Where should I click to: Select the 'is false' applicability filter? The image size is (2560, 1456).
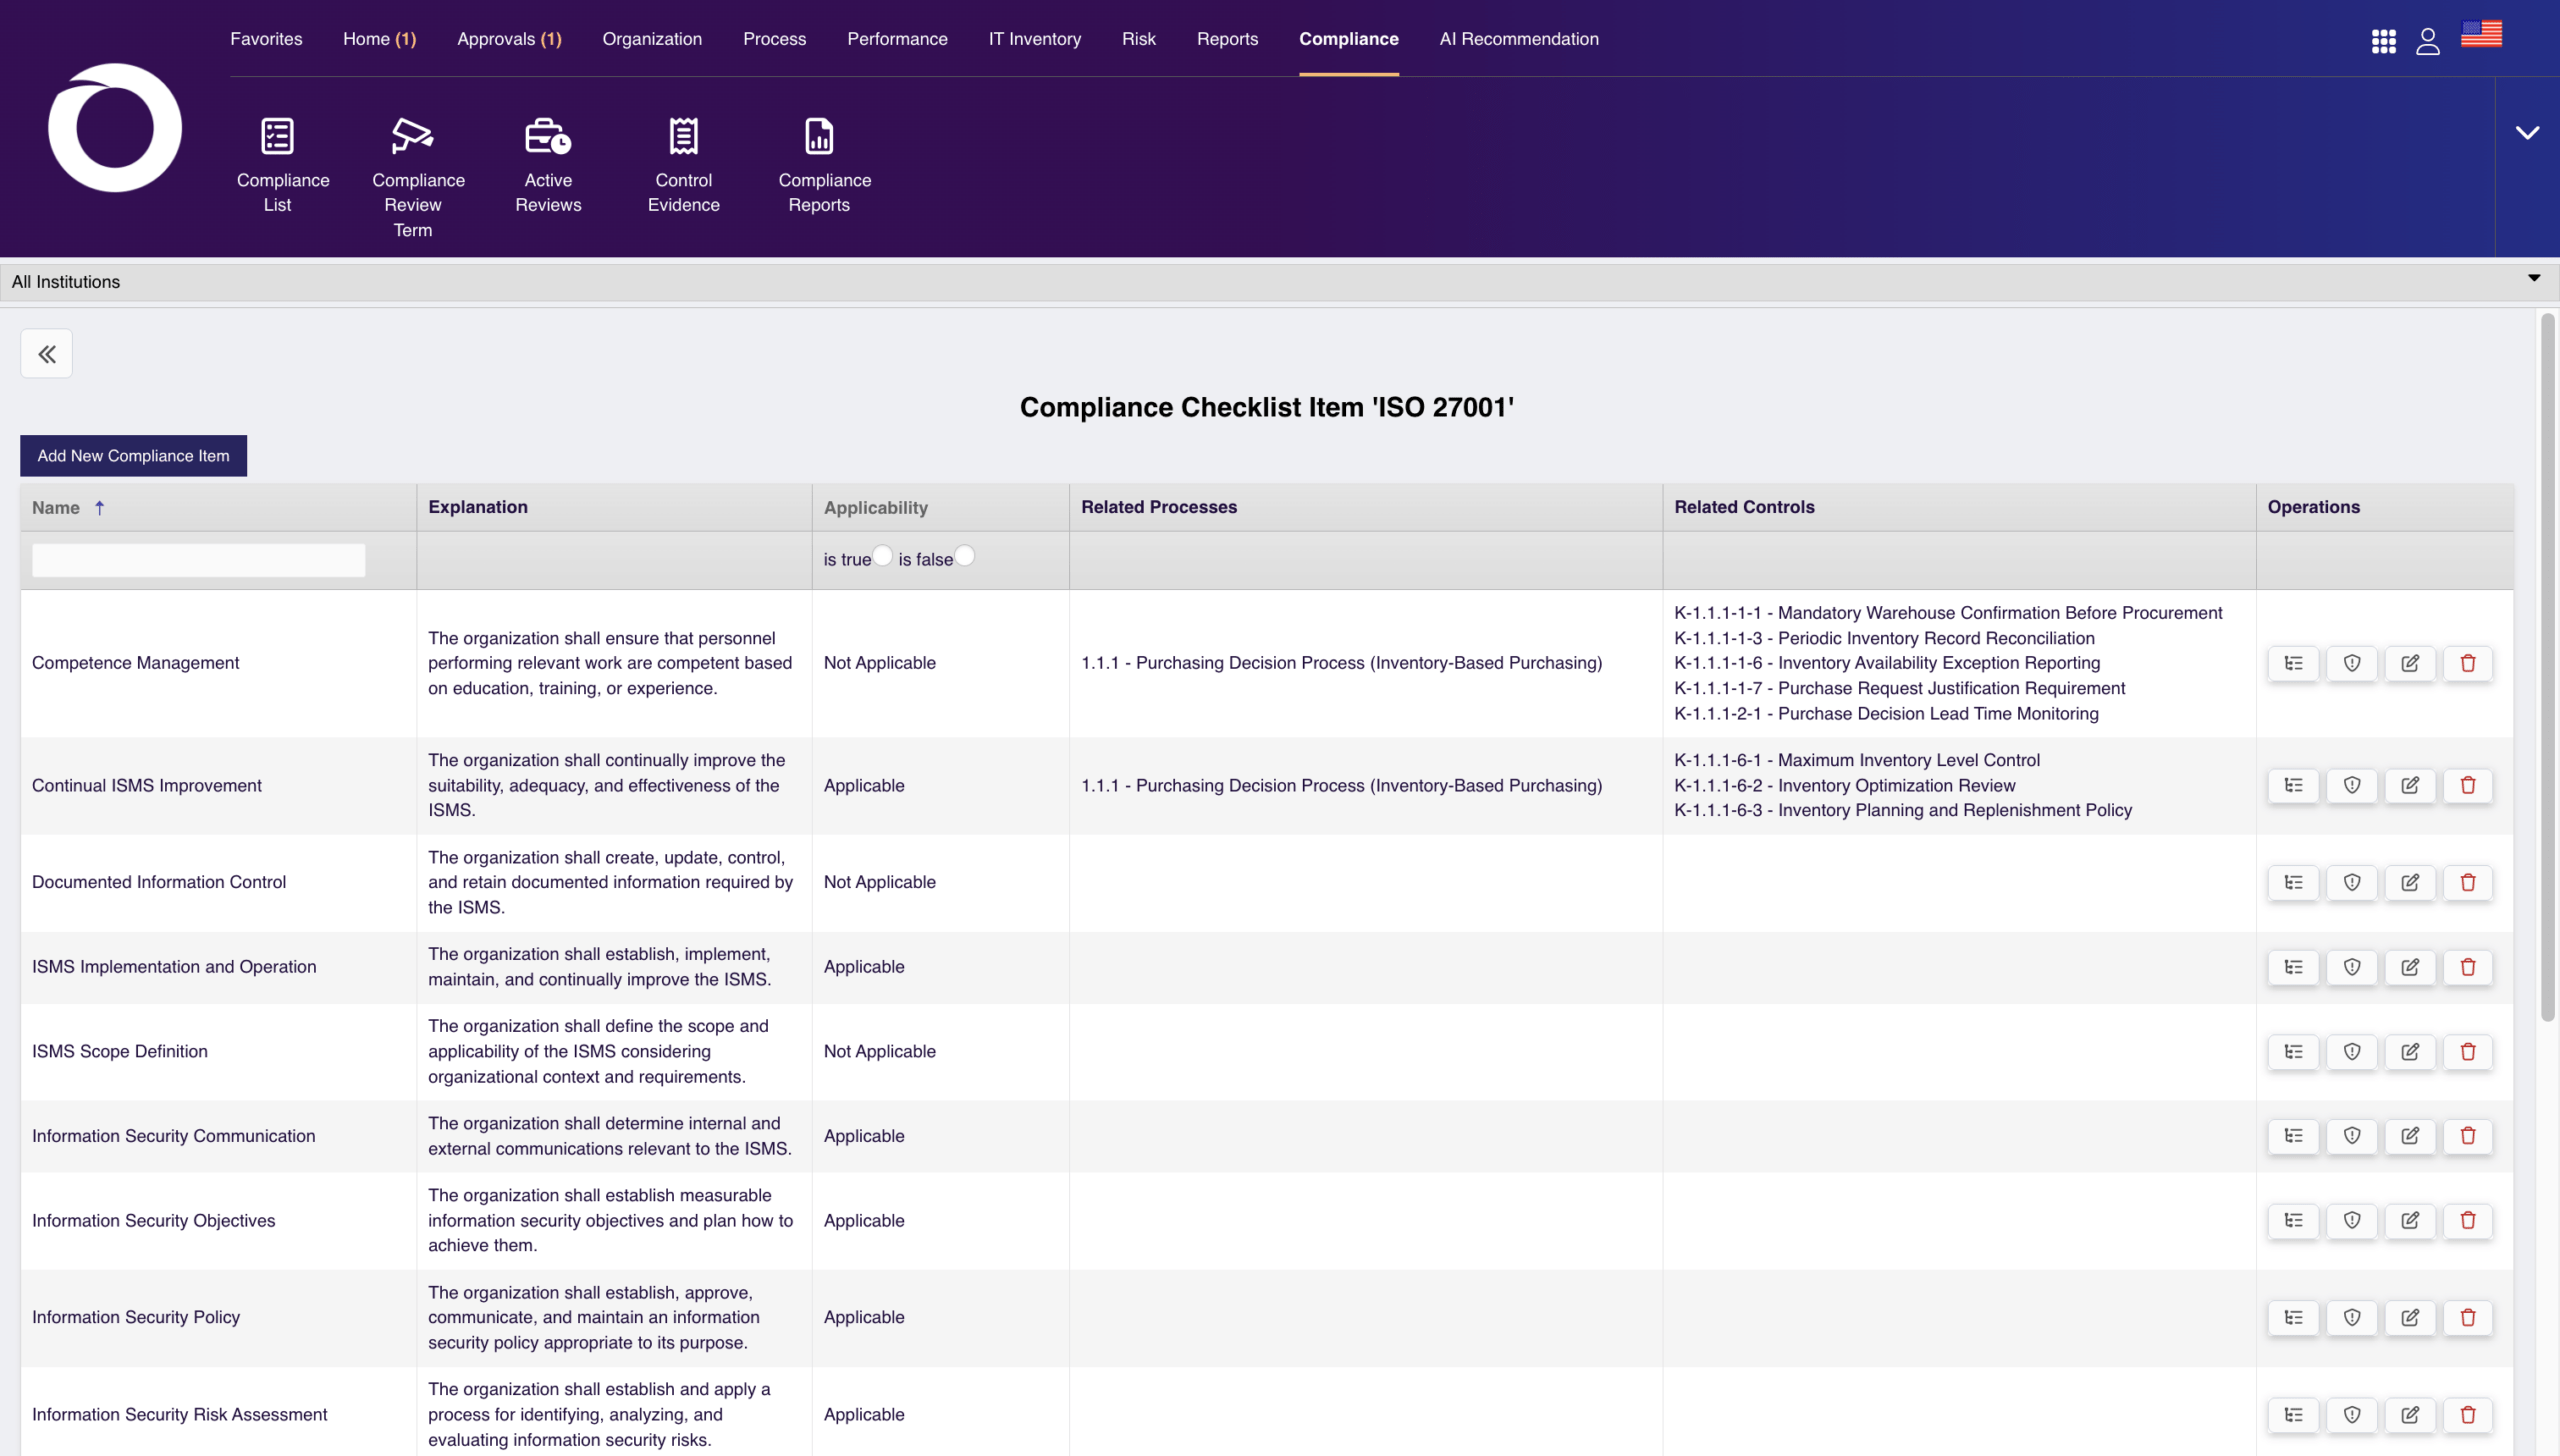[x=964, y=556]
